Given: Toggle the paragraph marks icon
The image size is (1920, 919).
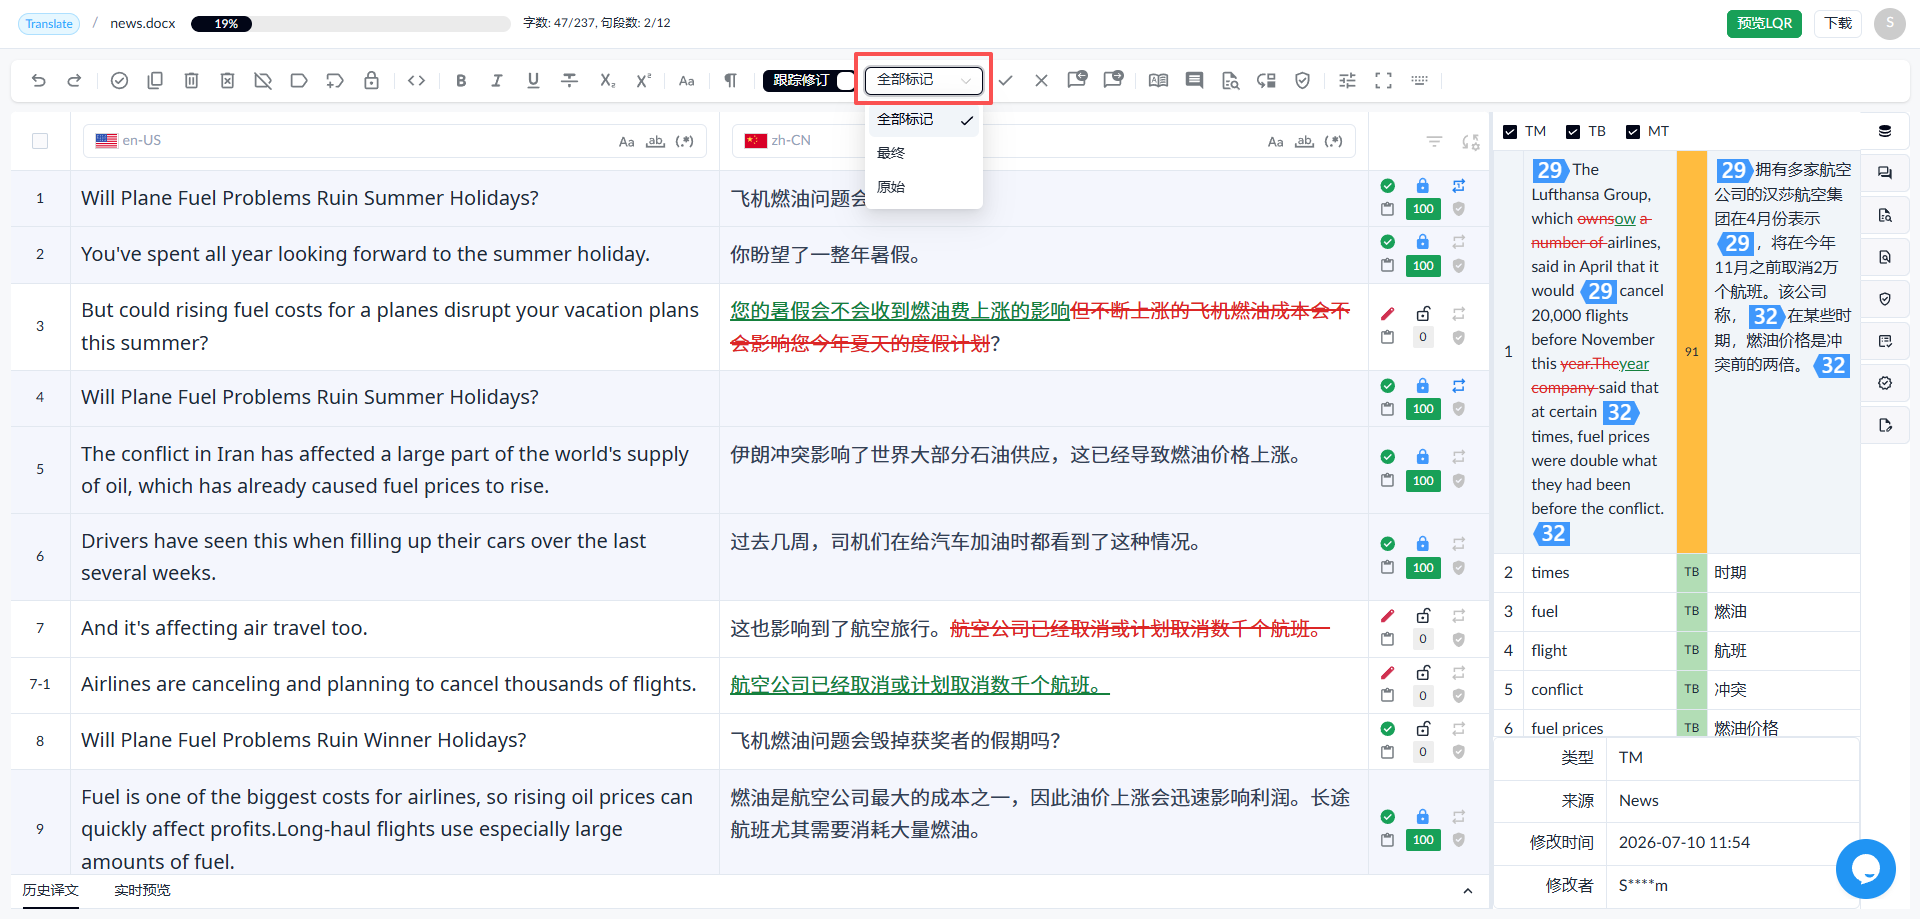Looking at the screenshot, I should (x=731, y=81).
